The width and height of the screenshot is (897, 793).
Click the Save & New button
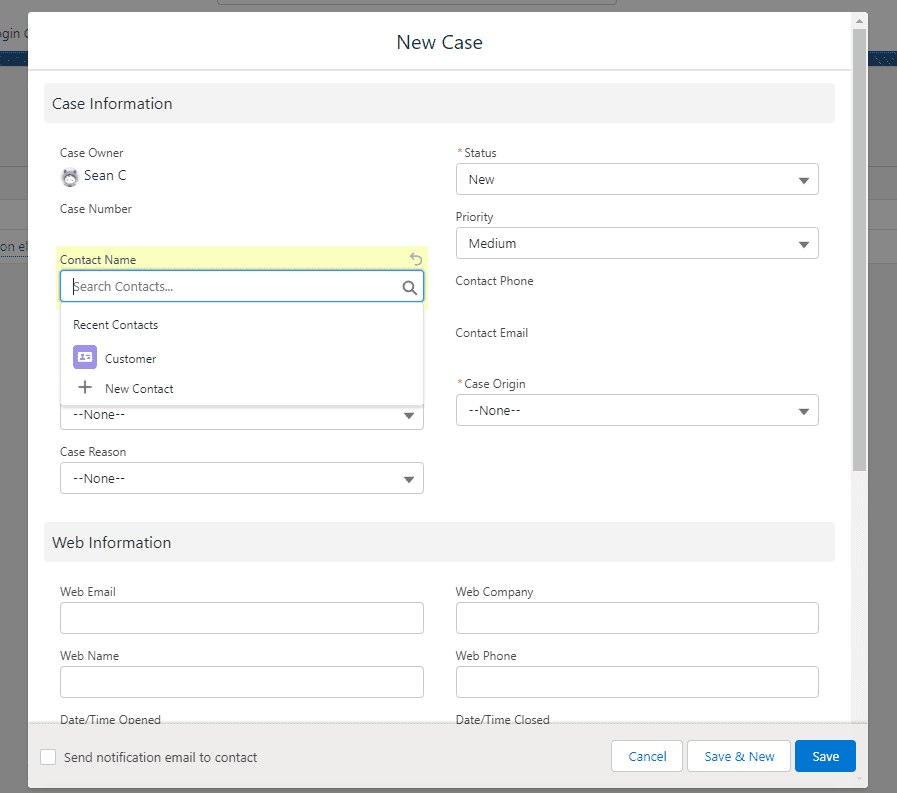[x=739, y=756]
